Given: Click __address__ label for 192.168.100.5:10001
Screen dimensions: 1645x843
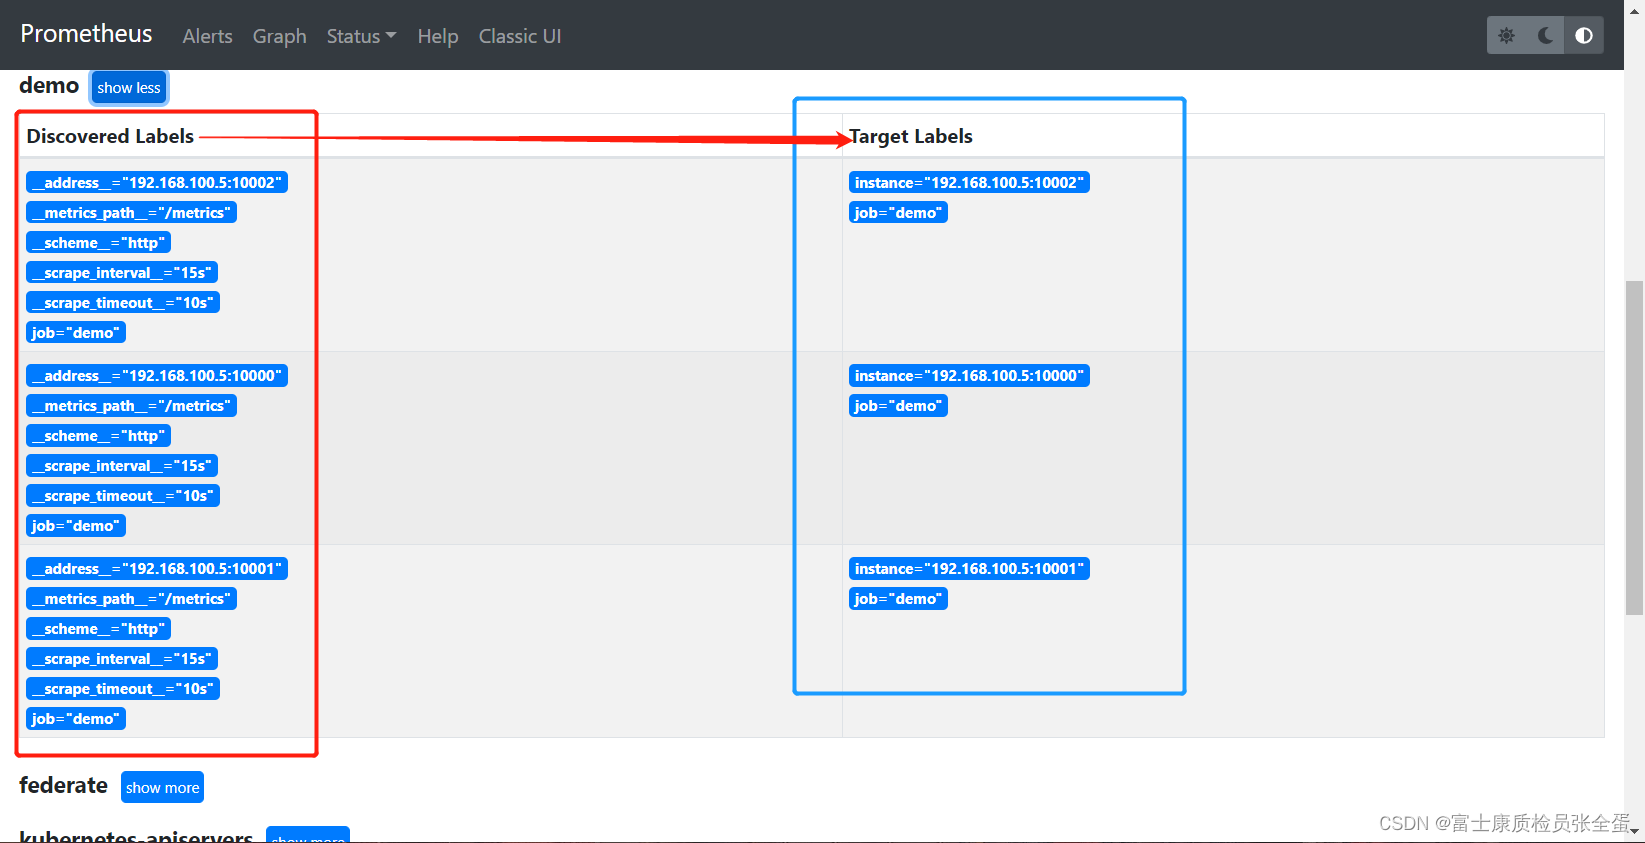Looking at the screenshot, I should (157, 569).
